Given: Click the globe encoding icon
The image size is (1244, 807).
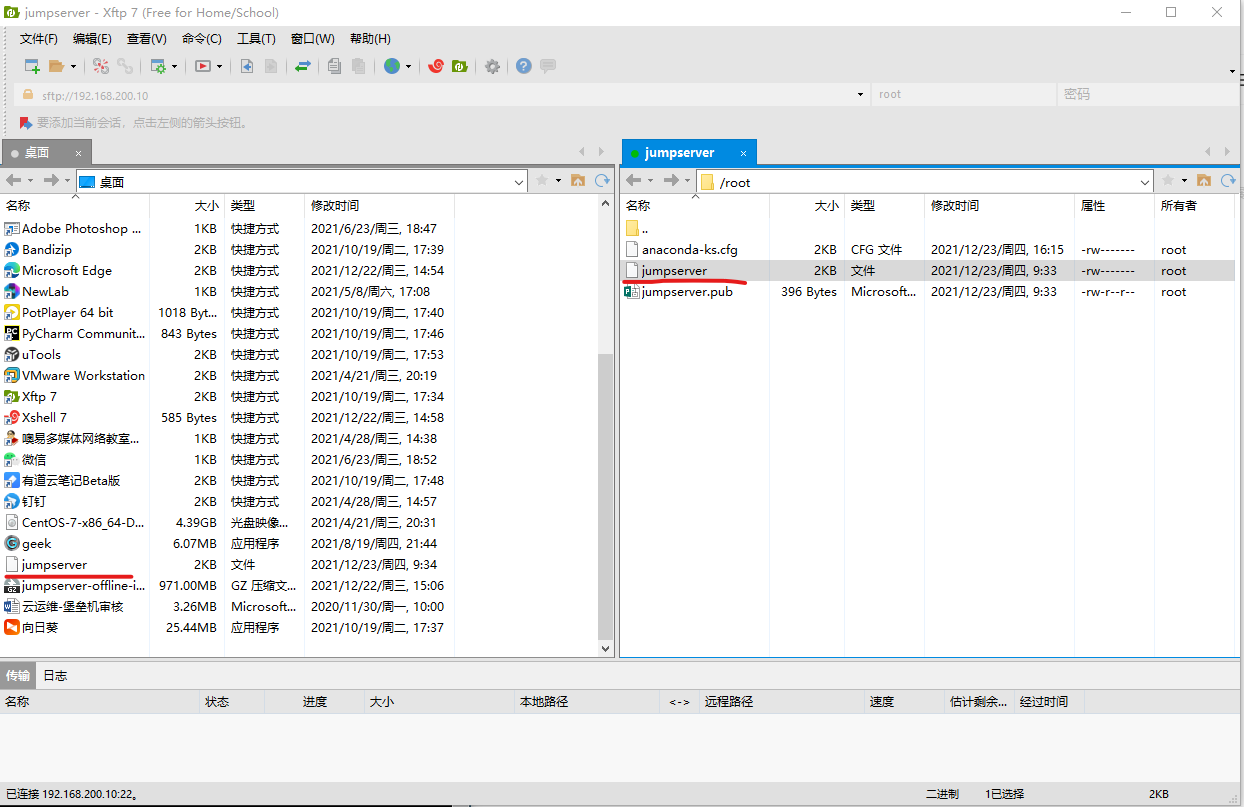Looking at the screenshot, I should click(392, 66).
